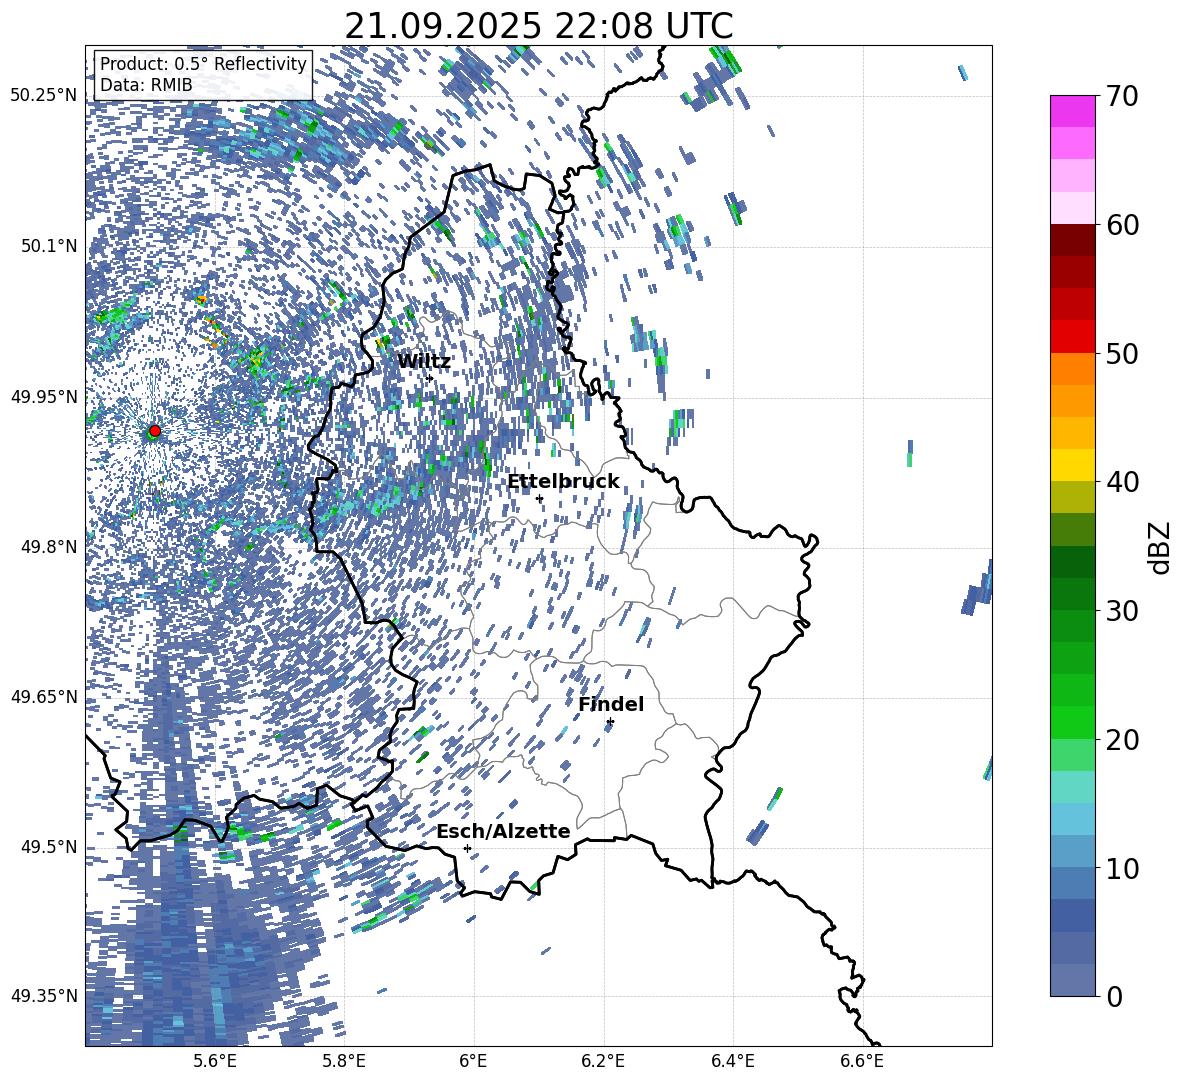Click the bright red 50-52 dBZ colorbar segment
The height and width of the screenshot is (1081, 1184).
(x=1072, y=337)
